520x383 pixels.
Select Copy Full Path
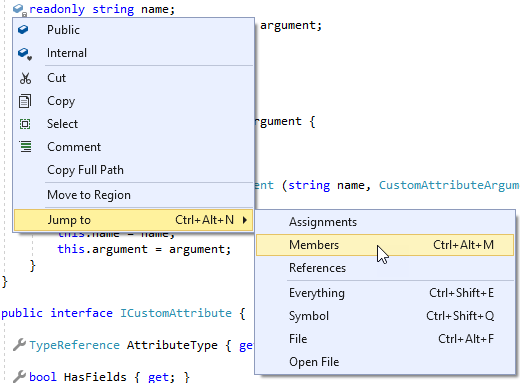tap(133, 170)
